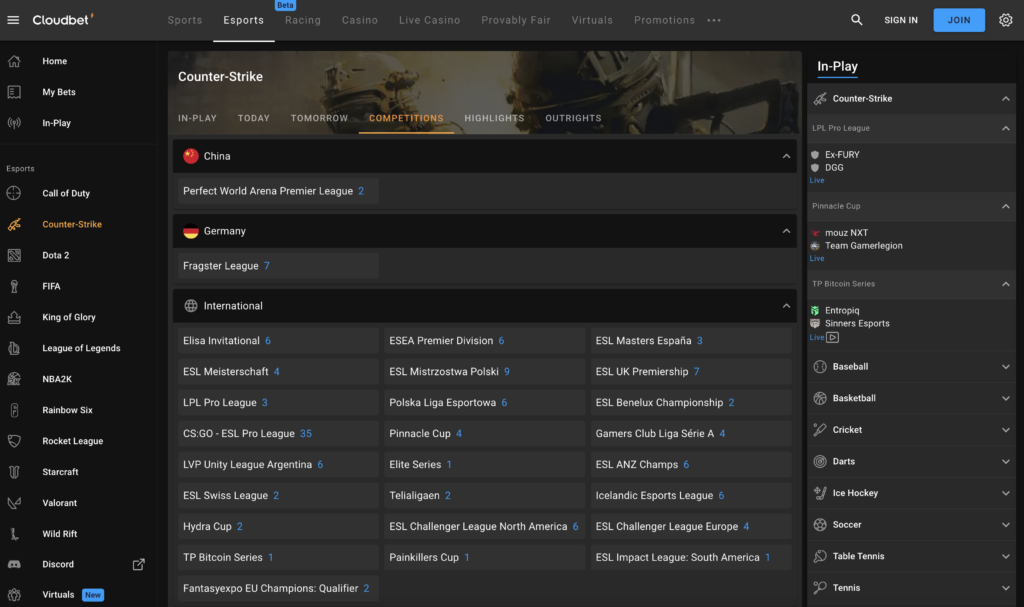Image resolution: width=1024 pixels, height=607 pixels.
Task: Open the hamburger menu icon
Action: (x=13, y=20)
